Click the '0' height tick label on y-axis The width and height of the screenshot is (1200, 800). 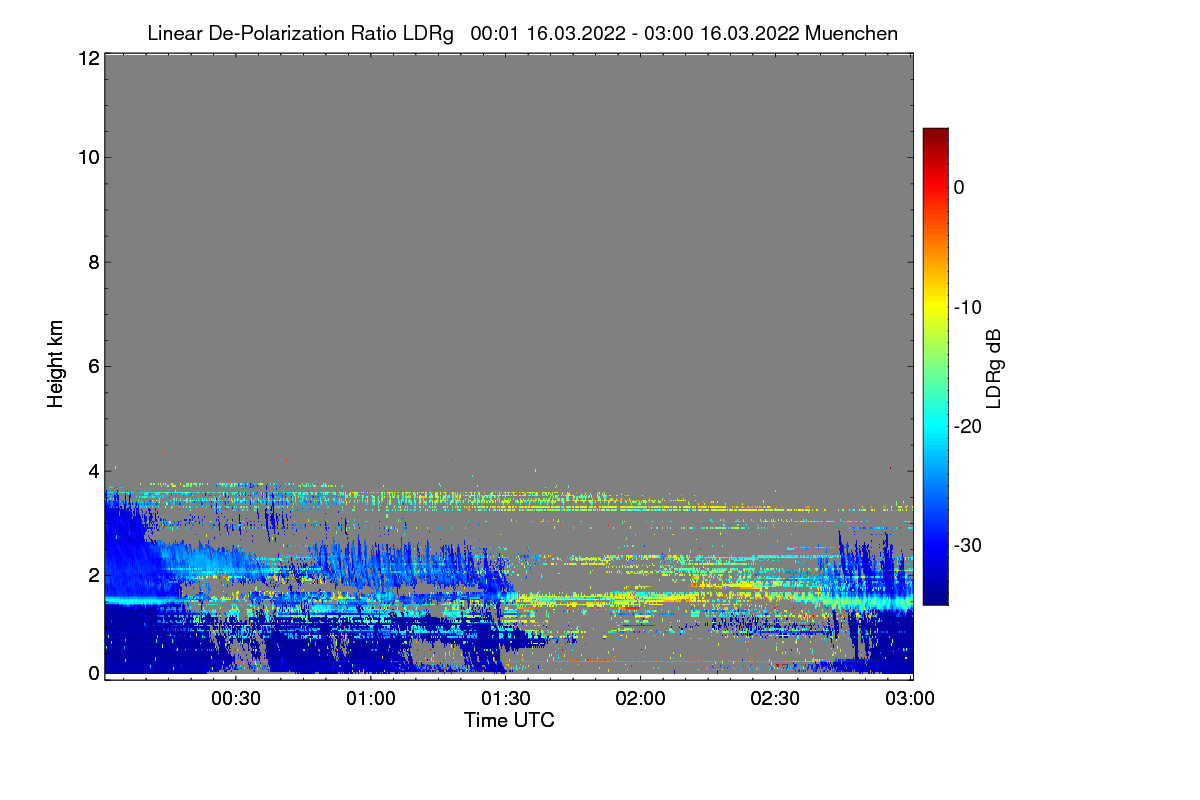[x=93, y=673]
